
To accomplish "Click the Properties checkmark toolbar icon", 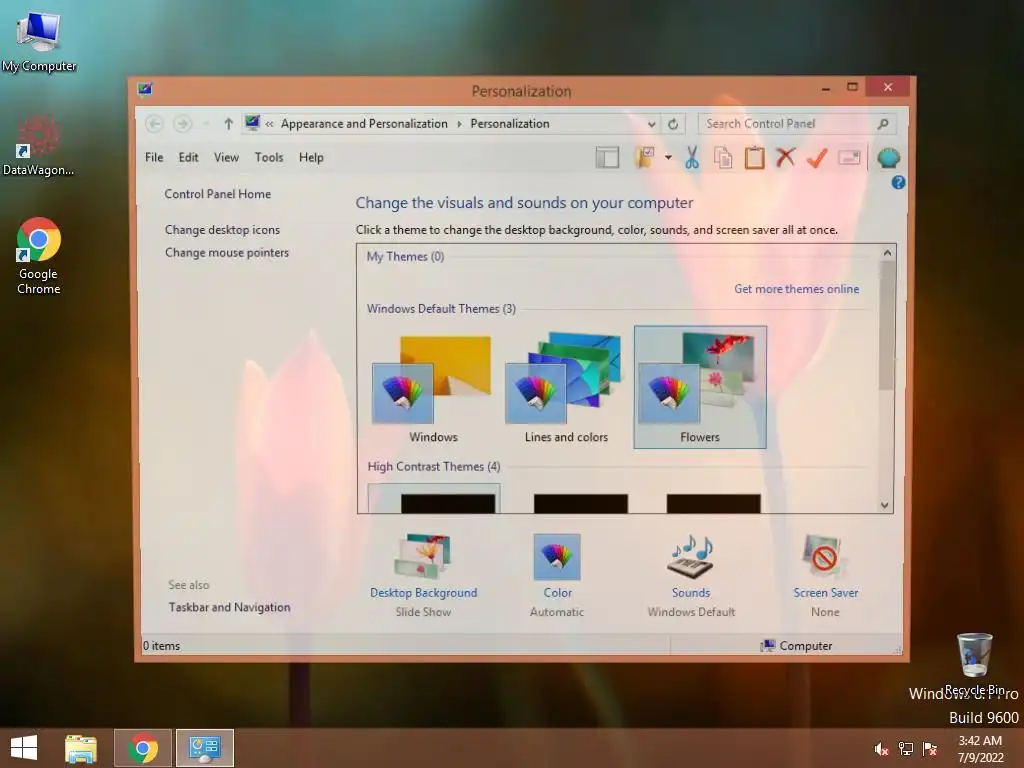I will [817, 157].
